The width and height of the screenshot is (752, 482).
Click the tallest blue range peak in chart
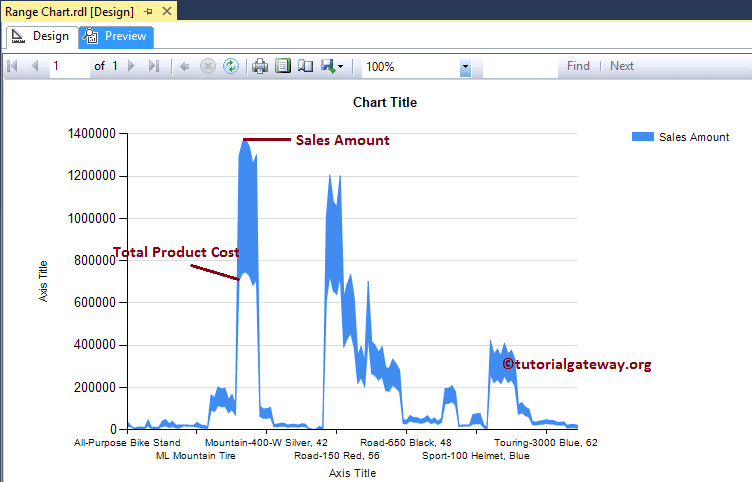click(x=247, y=211)
